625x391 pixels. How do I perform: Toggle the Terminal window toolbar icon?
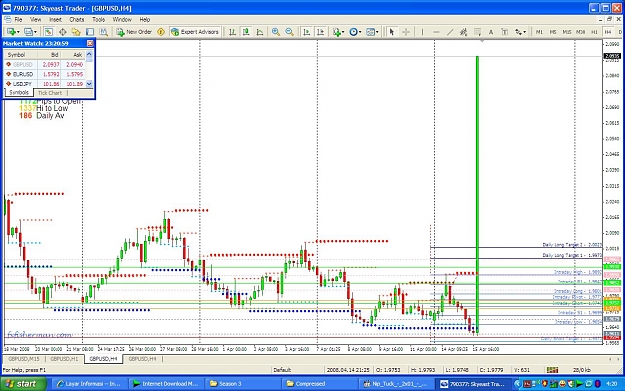click(90, 32)
